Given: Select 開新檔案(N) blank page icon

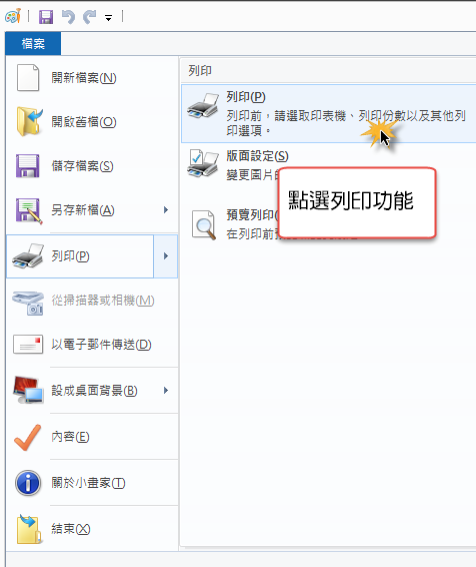Looking at the screenshot, I should pos(28,77).
